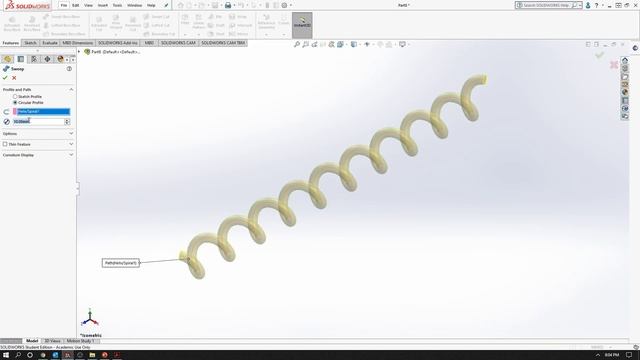The width and height of the screenshot is (640, 360).
Task: Click Revolved Boss/Base tool
Action: (x=32, y=24)
